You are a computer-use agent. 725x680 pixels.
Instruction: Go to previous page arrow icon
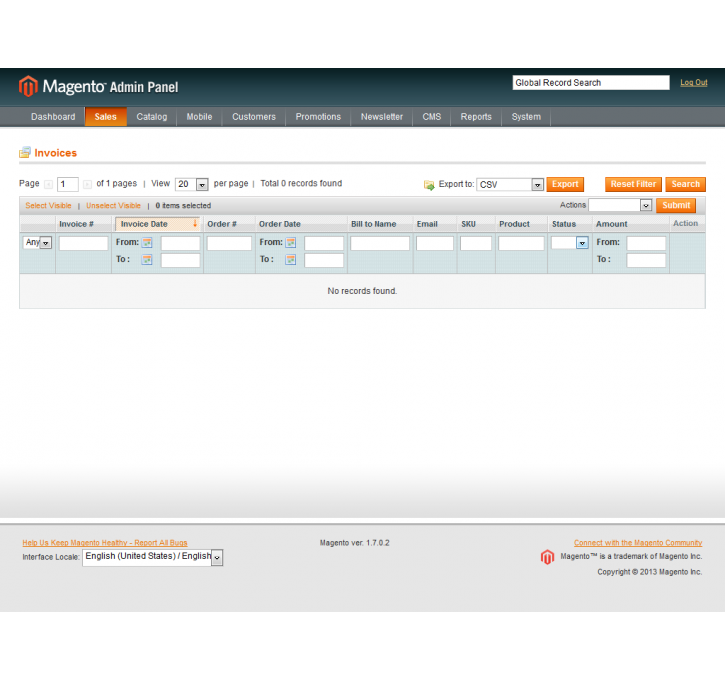click(x=48, y=184)
